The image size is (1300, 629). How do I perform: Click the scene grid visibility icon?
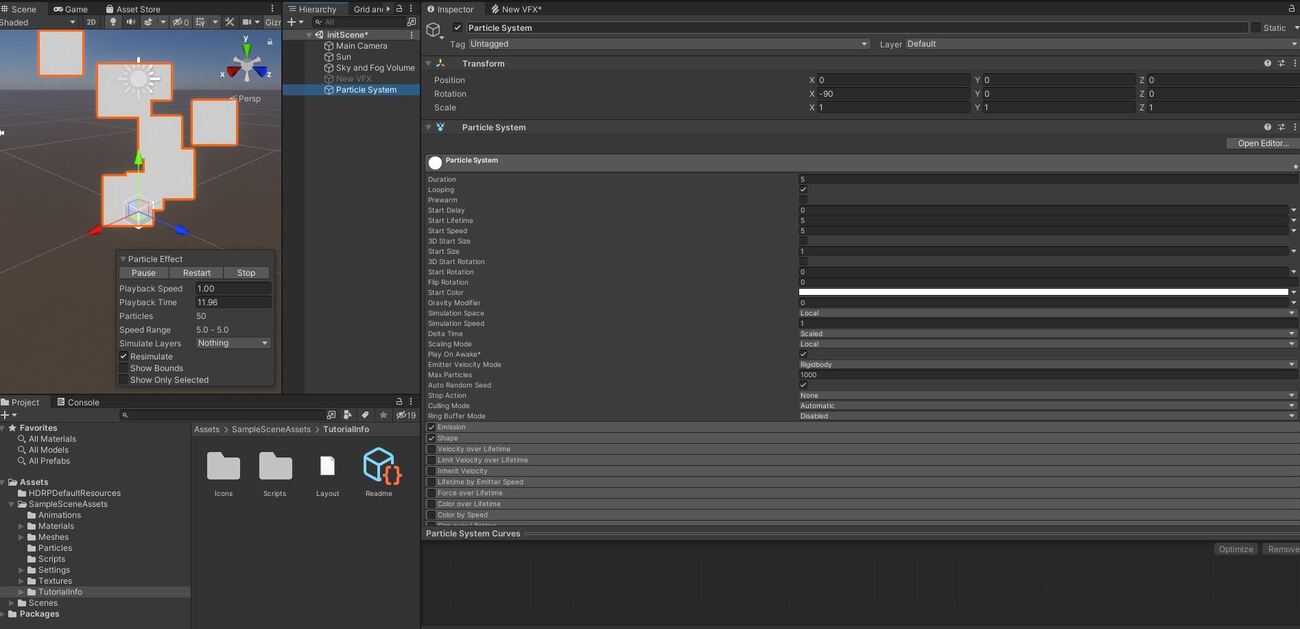(x=202, y=22)
